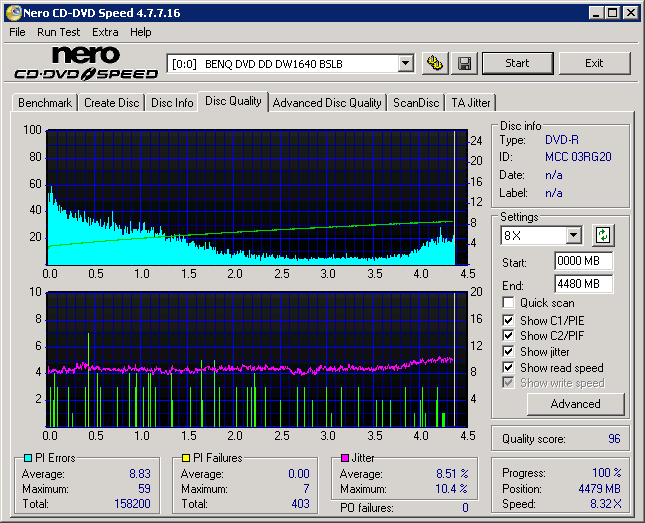Switch to the Benchmark tab

45,103
